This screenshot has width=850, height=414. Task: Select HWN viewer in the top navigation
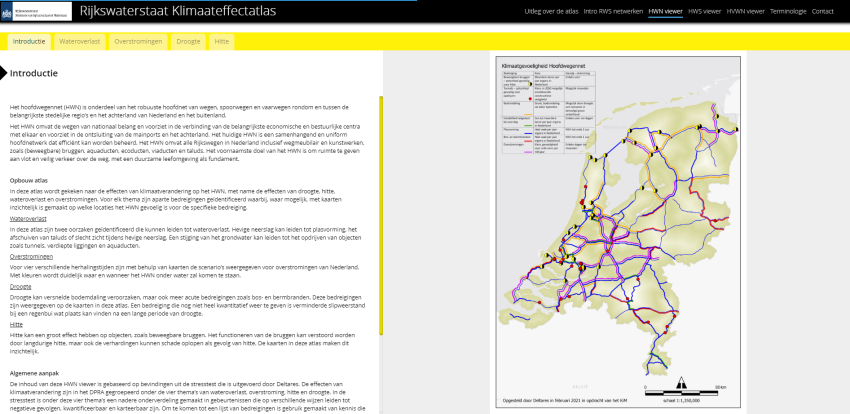(x=666, y=11)
